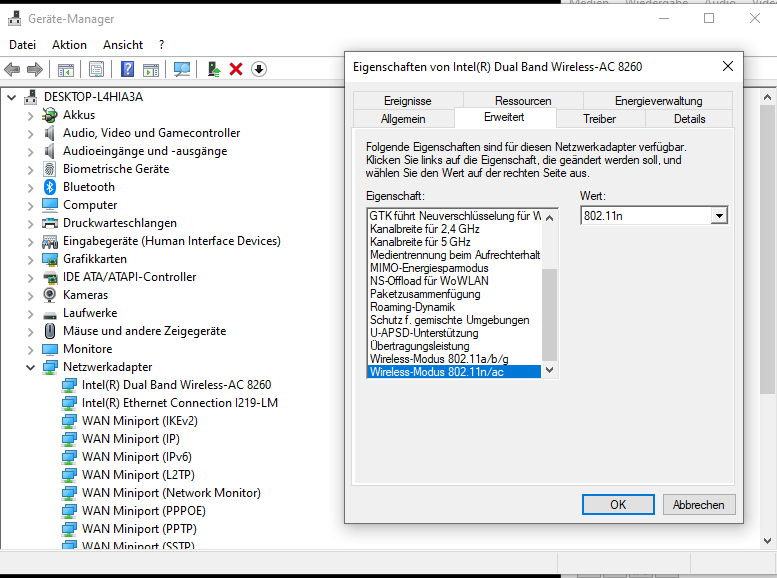The height and width of the screenshot is (578, 777).
Task: Expand the Bluetooth category
Action: pos(31,188)
